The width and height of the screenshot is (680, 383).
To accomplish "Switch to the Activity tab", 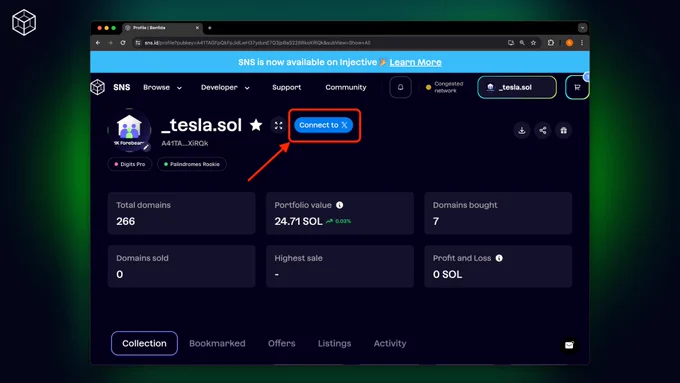I will pyautogui.click(x=390, y=343).
